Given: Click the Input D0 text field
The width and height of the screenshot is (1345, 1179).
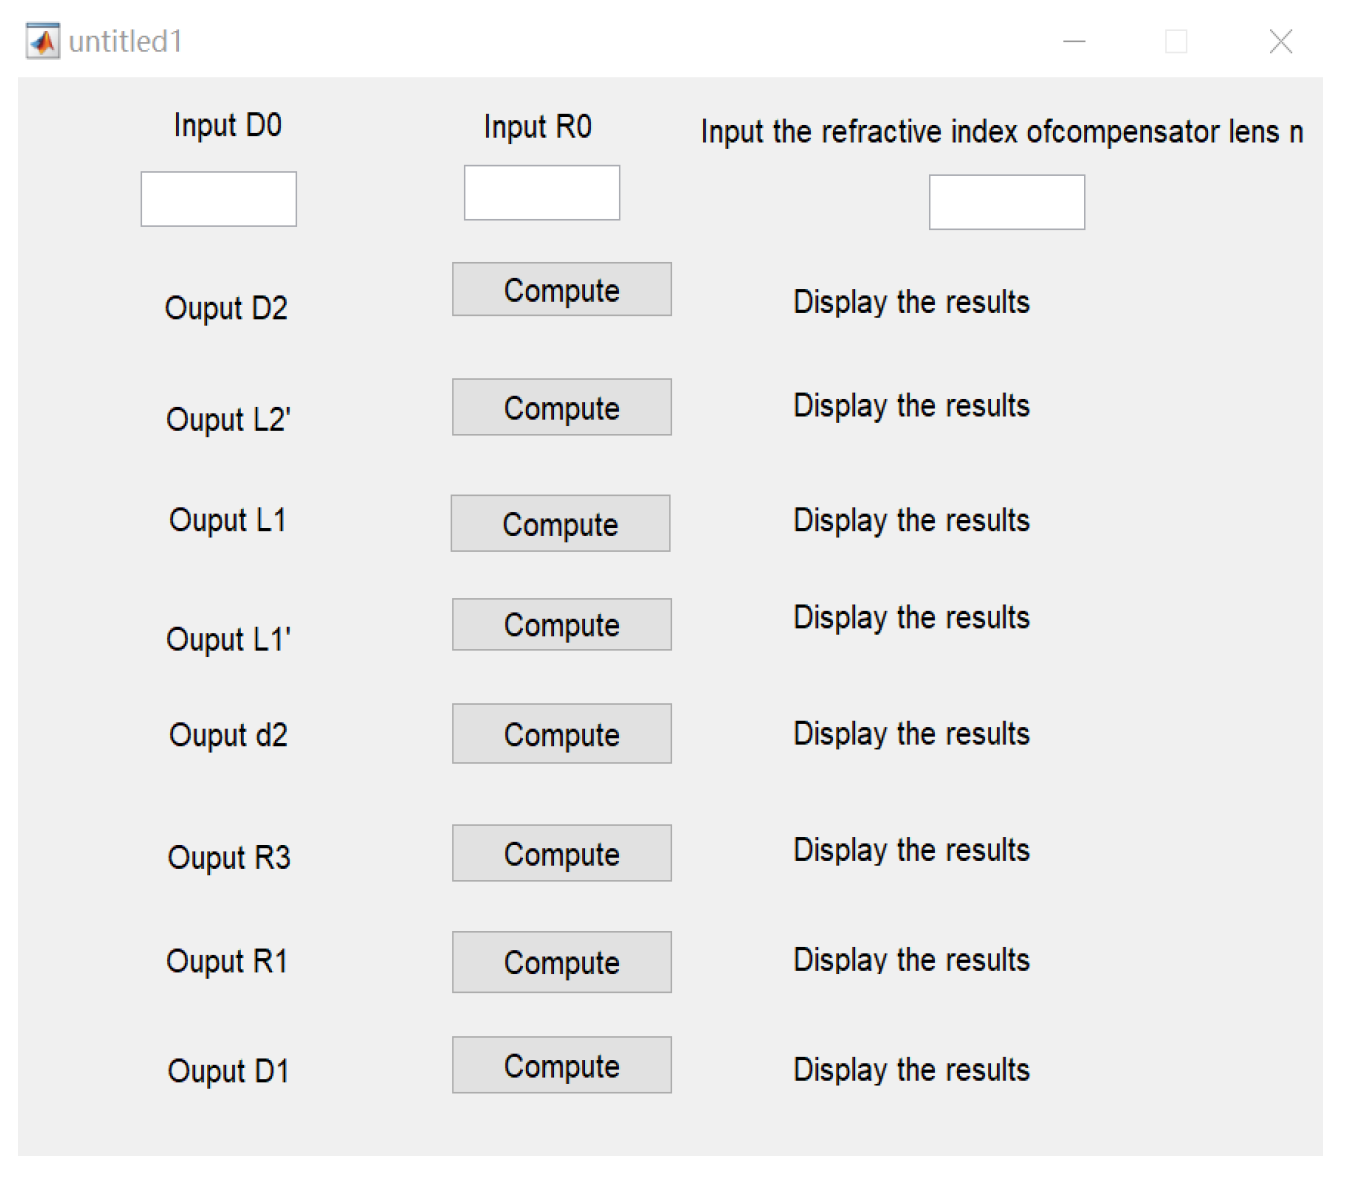Looking at the screenshot, I should [218, 199].
